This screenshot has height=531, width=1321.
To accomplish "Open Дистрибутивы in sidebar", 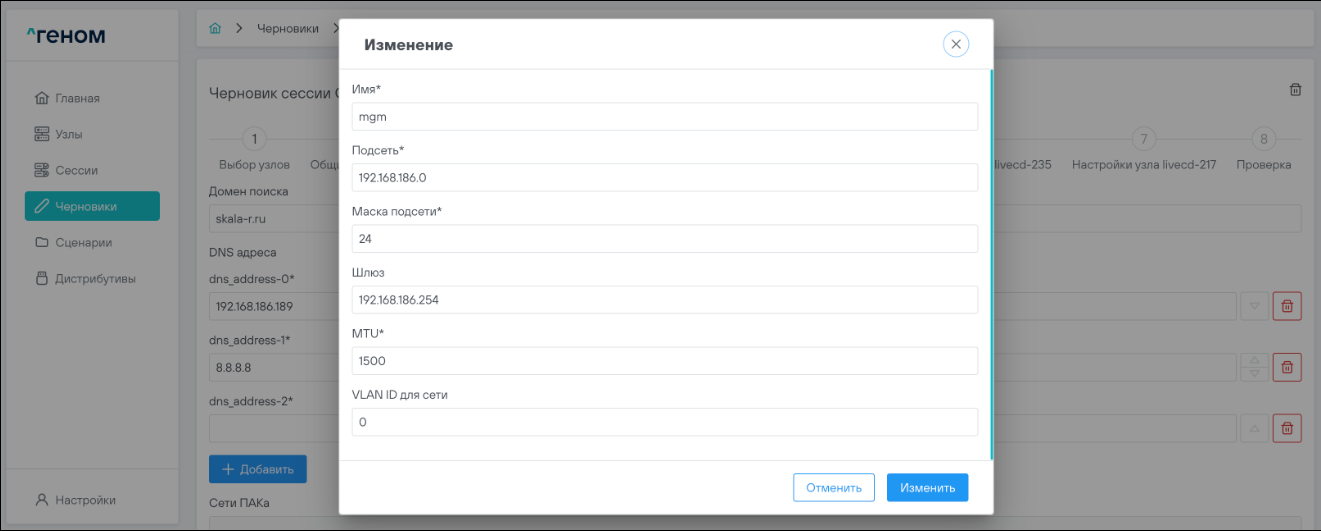I will point(95,278).
